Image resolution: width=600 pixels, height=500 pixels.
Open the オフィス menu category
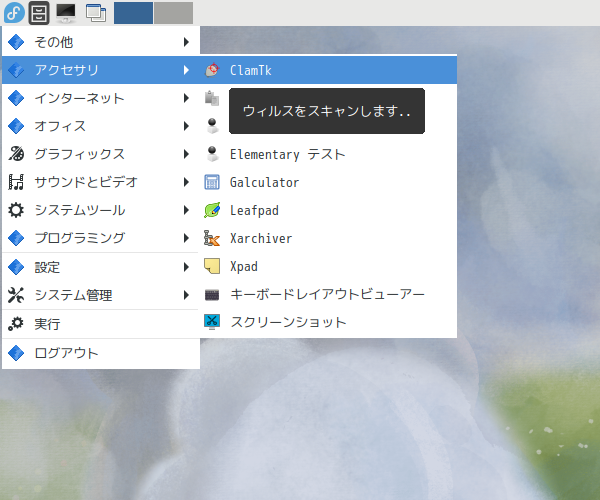pos(101,126)
